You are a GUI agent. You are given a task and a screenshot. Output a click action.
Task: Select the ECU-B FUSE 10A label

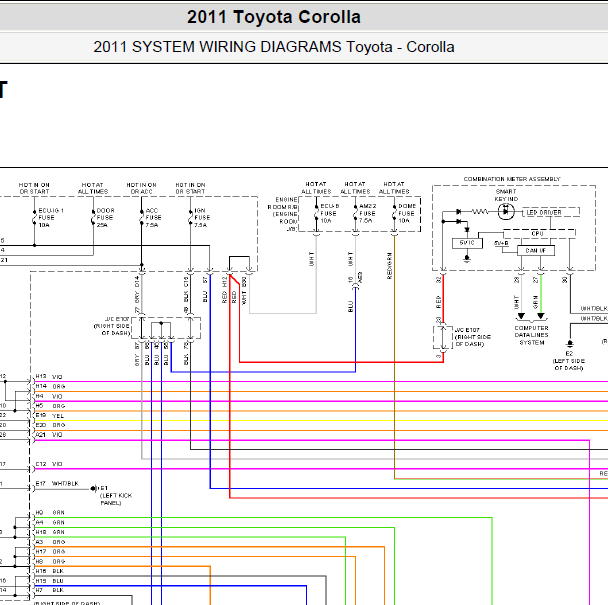point(329,213)
